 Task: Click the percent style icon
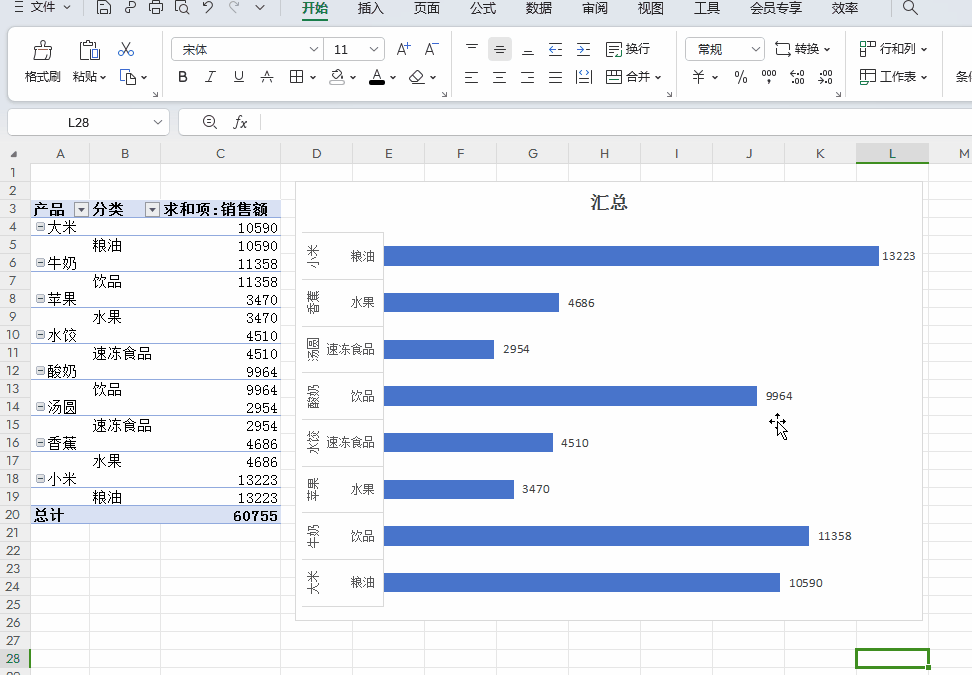pos(740,77)
